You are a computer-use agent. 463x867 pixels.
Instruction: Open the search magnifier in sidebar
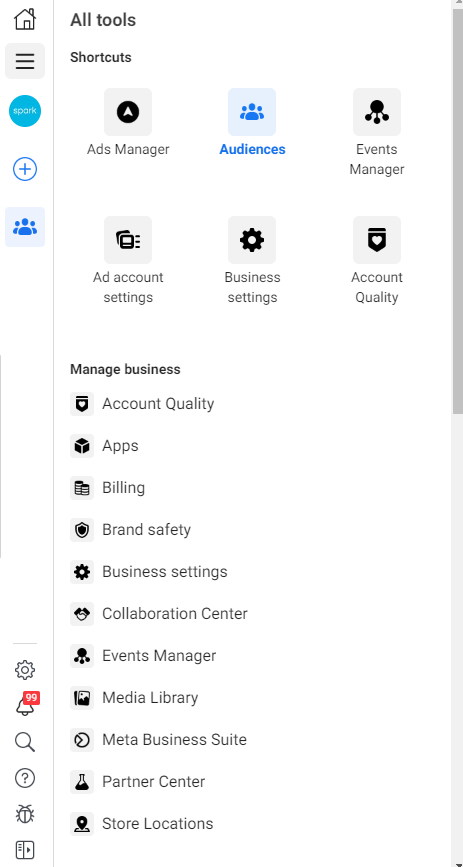point(25,741)
